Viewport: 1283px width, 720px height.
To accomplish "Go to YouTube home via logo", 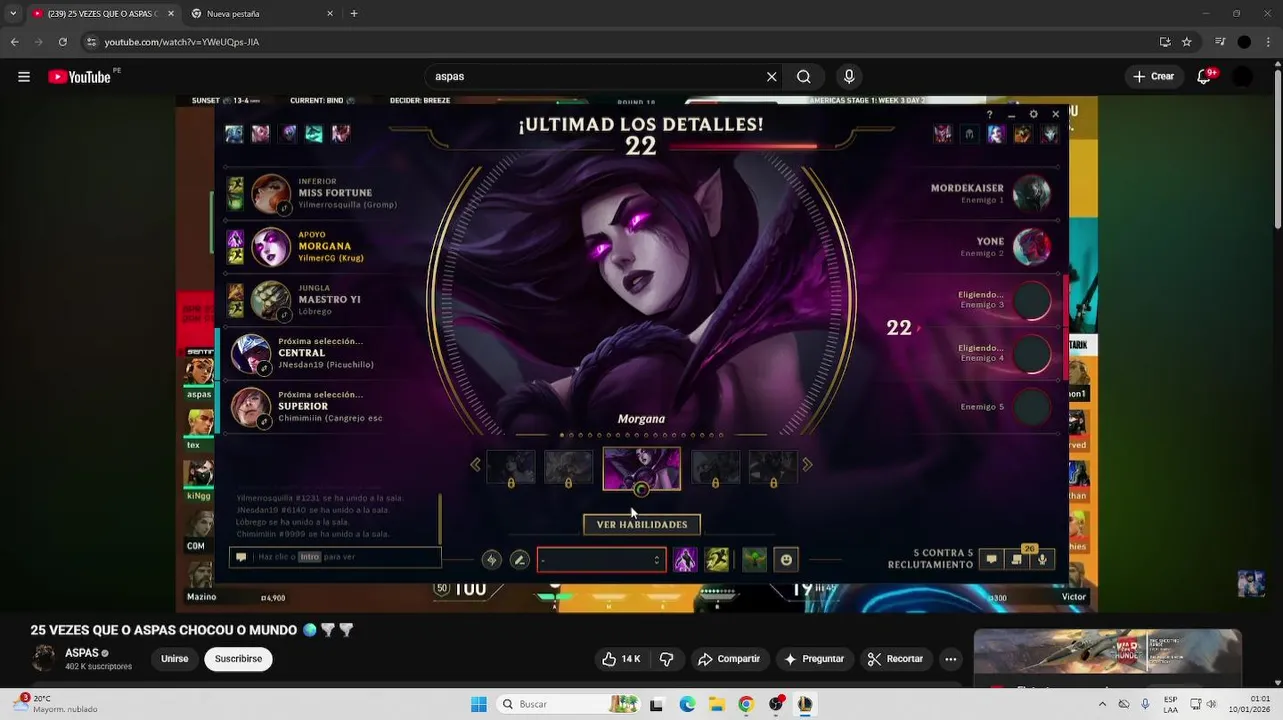I will click(x=80, y=77).
